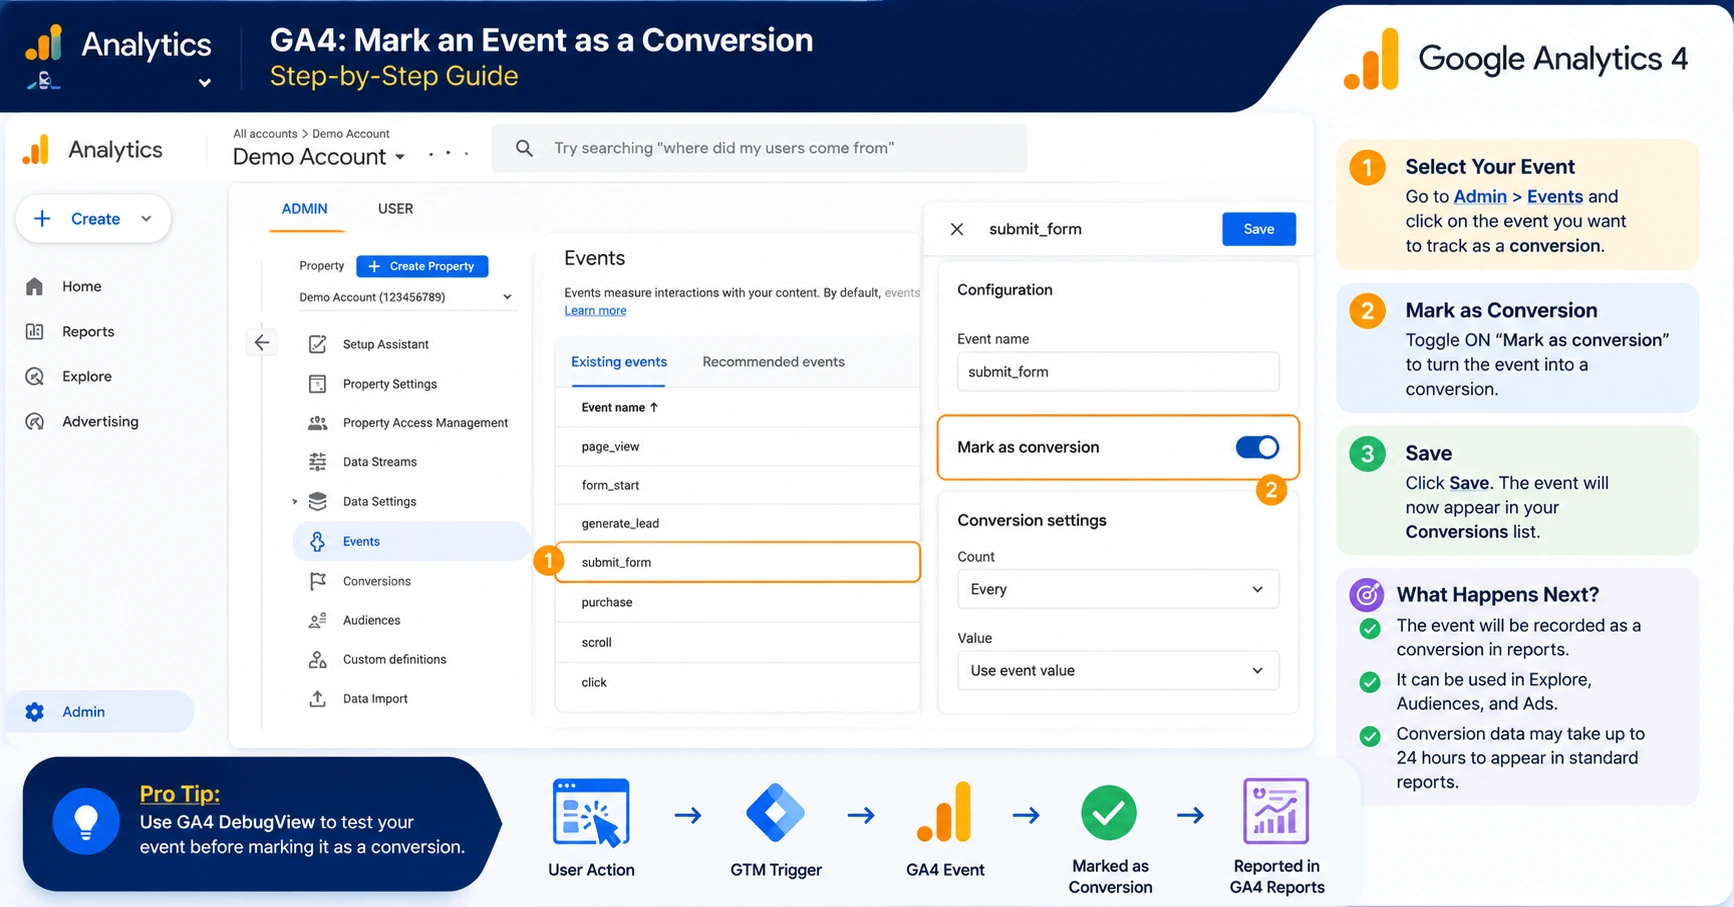The width and height of the screenshot is (1734, 907).
Task: Click the Explore icon in sidebar
Action: pos(34,377)
